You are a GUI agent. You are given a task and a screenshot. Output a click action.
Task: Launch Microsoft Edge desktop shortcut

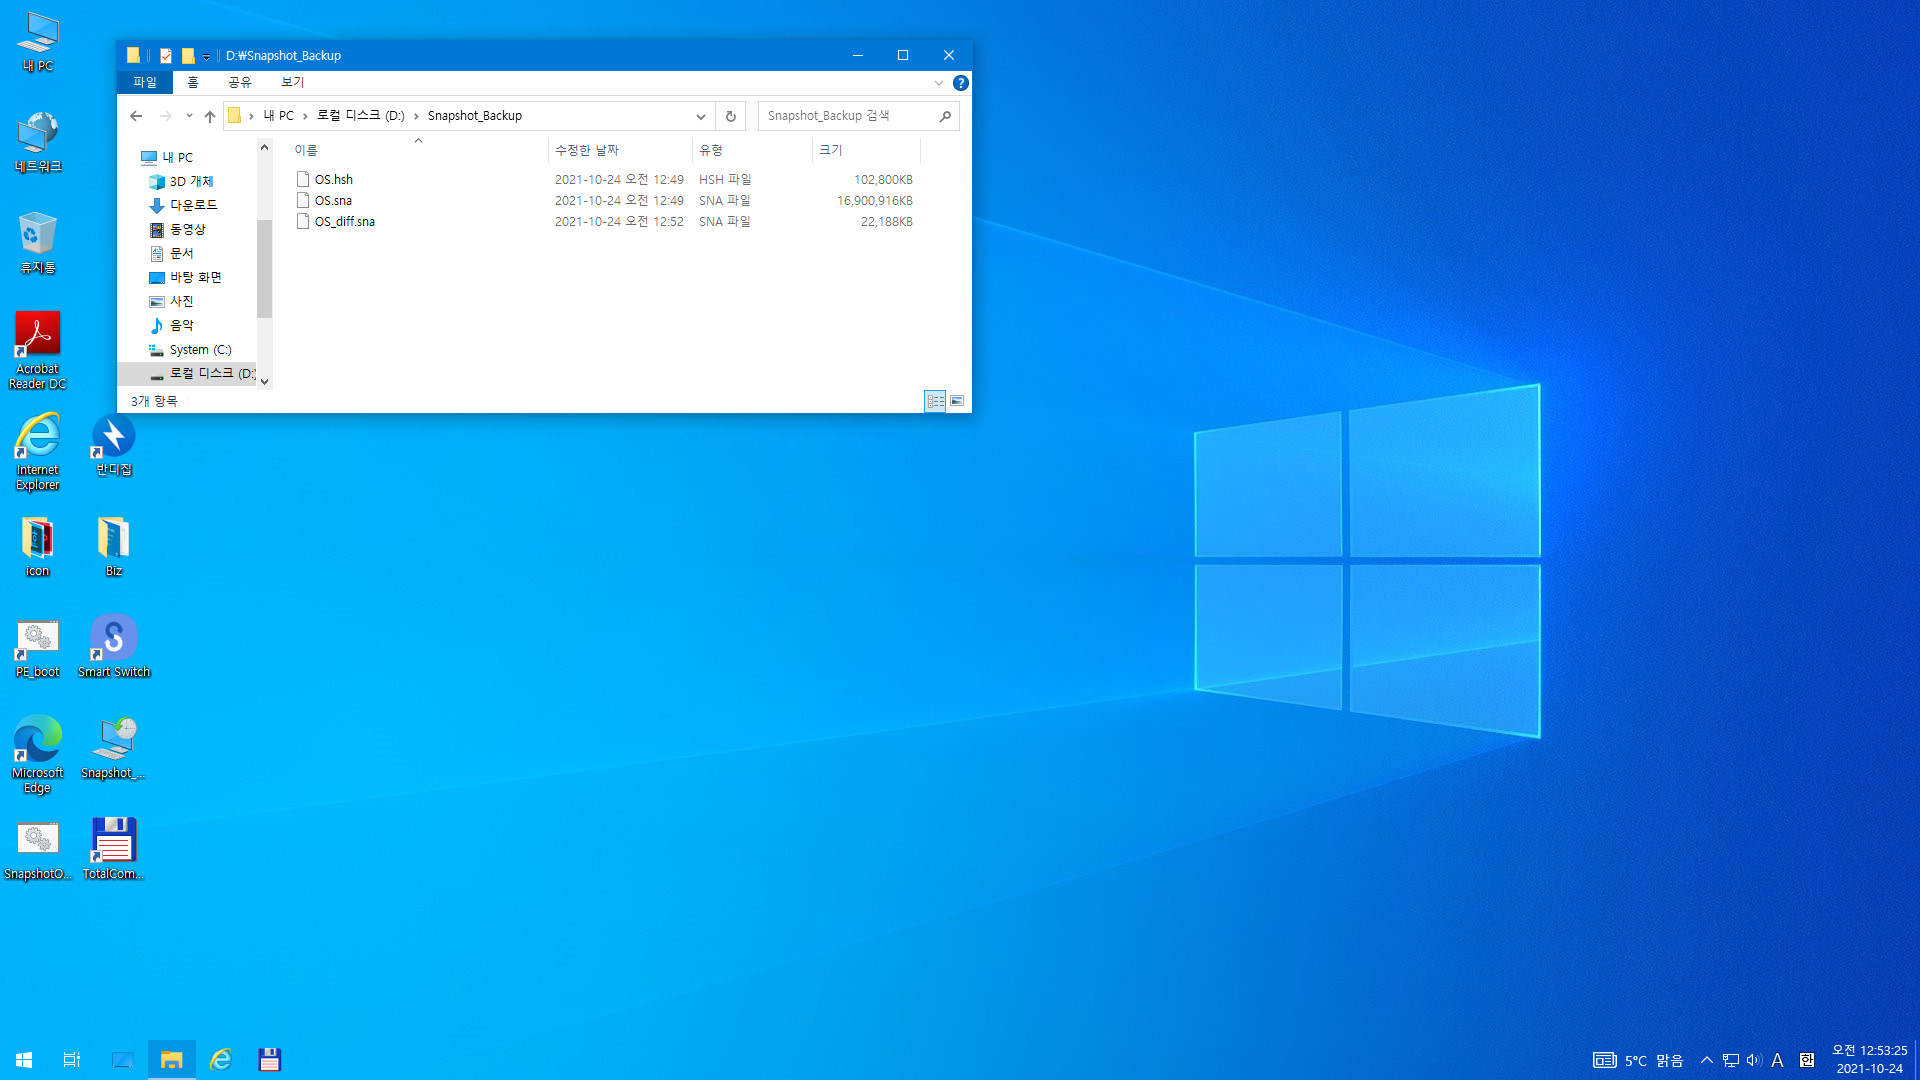[x=38, y=755]
